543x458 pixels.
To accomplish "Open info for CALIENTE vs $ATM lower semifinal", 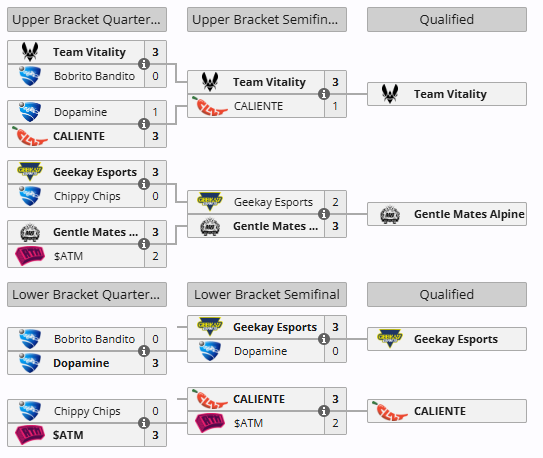I will 324,411.
